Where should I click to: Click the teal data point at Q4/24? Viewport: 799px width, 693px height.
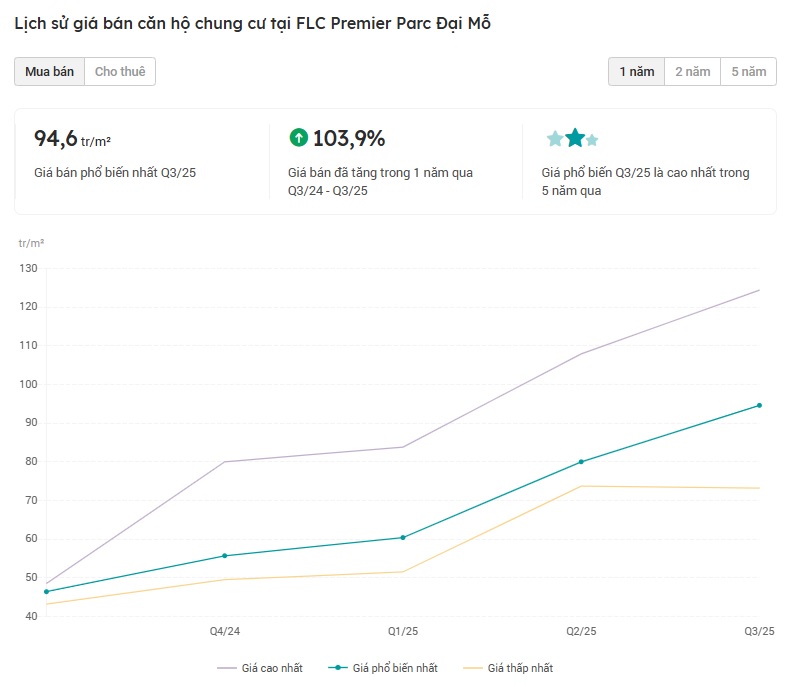tap(225, 556)
